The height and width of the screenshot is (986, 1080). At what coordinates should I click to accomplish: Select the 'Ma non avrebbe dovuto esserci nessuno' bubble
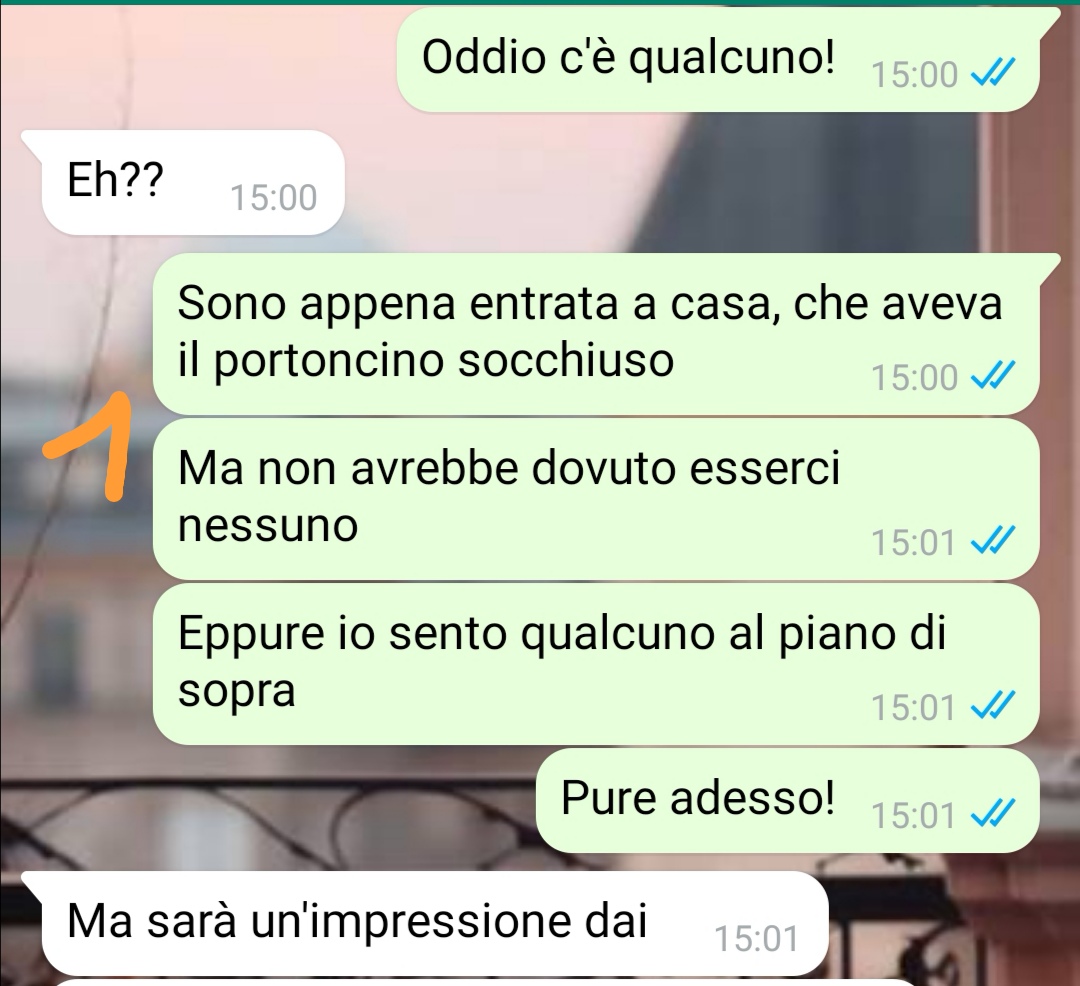(596, 499)
